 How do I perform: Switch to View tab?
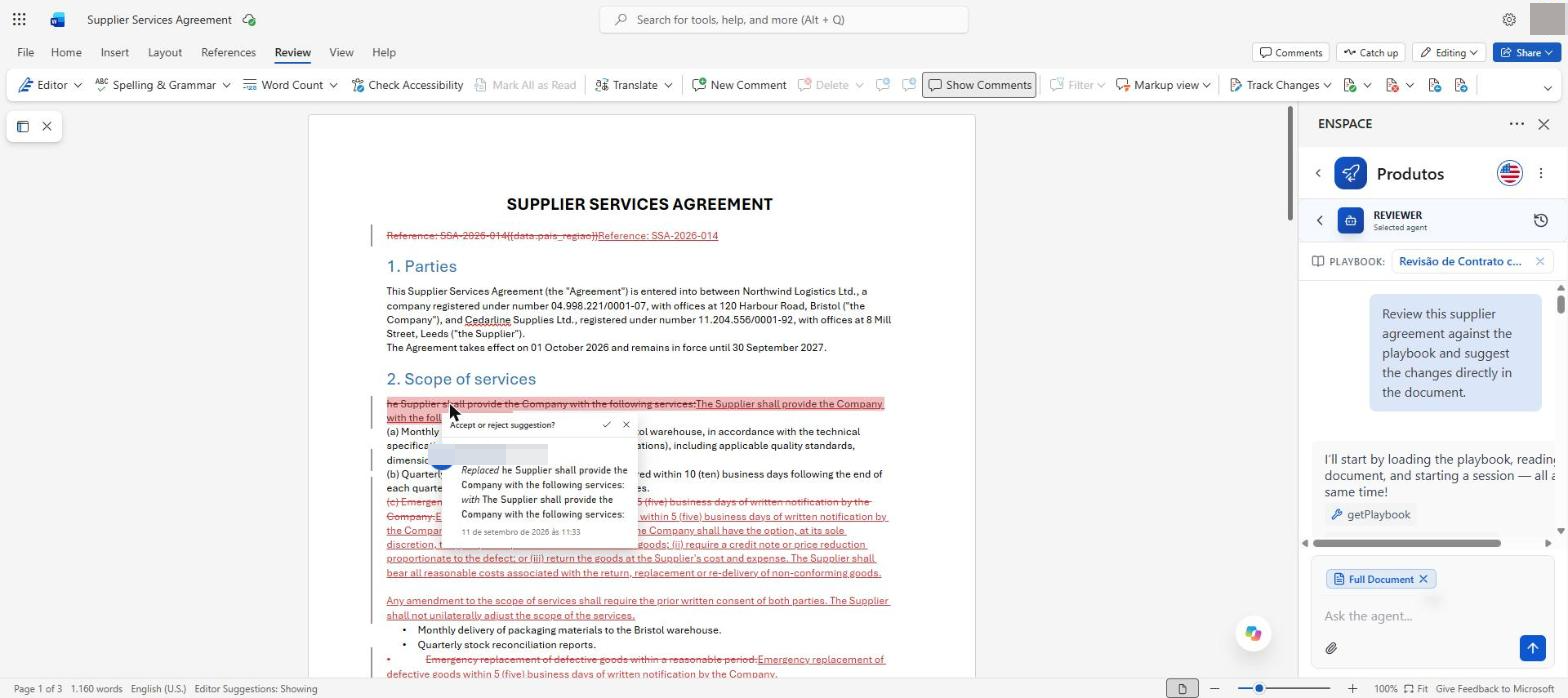pos(341,52)
